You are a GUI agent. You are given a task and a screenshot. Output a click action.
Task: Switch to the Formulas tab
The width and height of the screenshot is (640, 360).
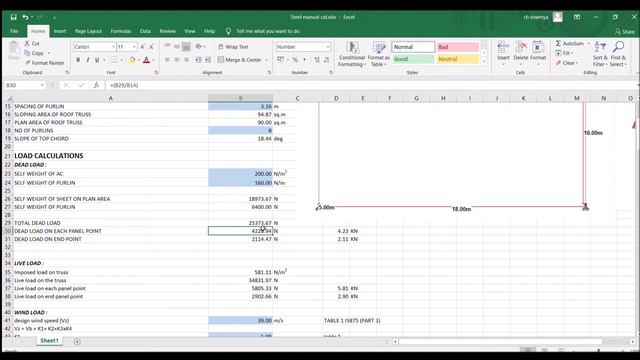pos(121,31)
